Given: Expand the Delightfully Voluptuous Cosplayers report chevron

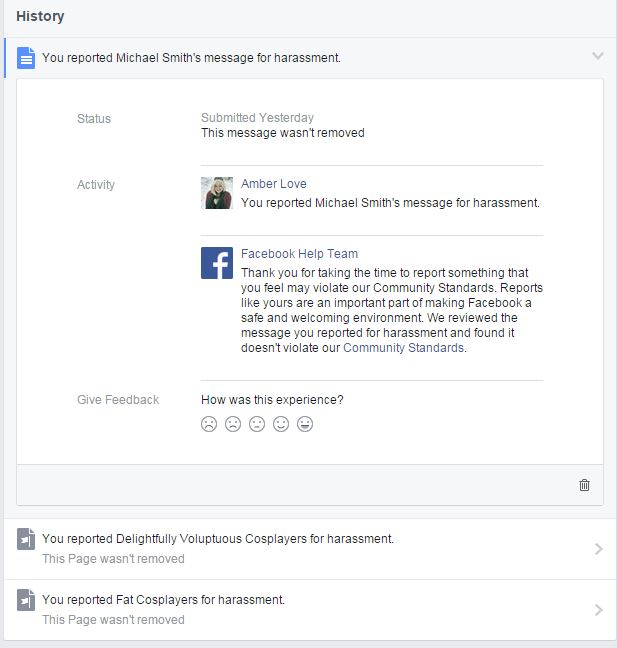Looking at the screenshot, I should pyautogui.click(x=598, y=549).
